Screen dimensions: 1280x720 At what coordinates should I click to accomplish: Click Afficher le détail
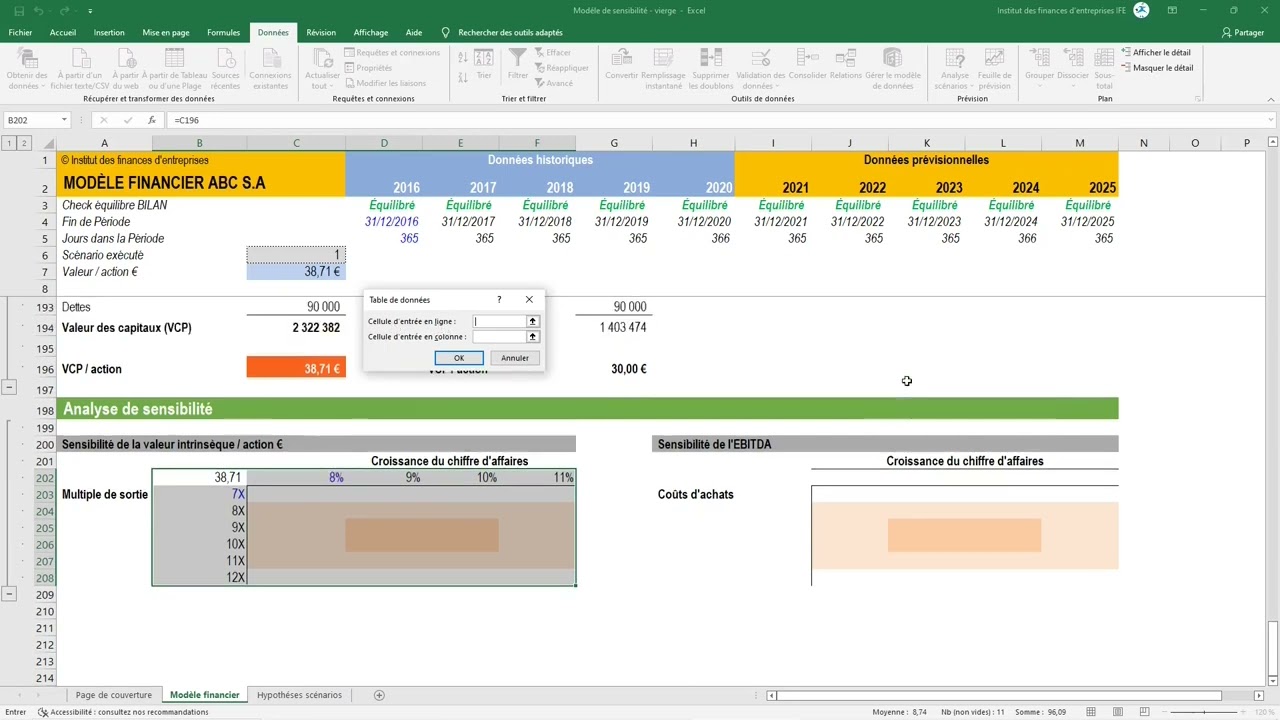1157,53
